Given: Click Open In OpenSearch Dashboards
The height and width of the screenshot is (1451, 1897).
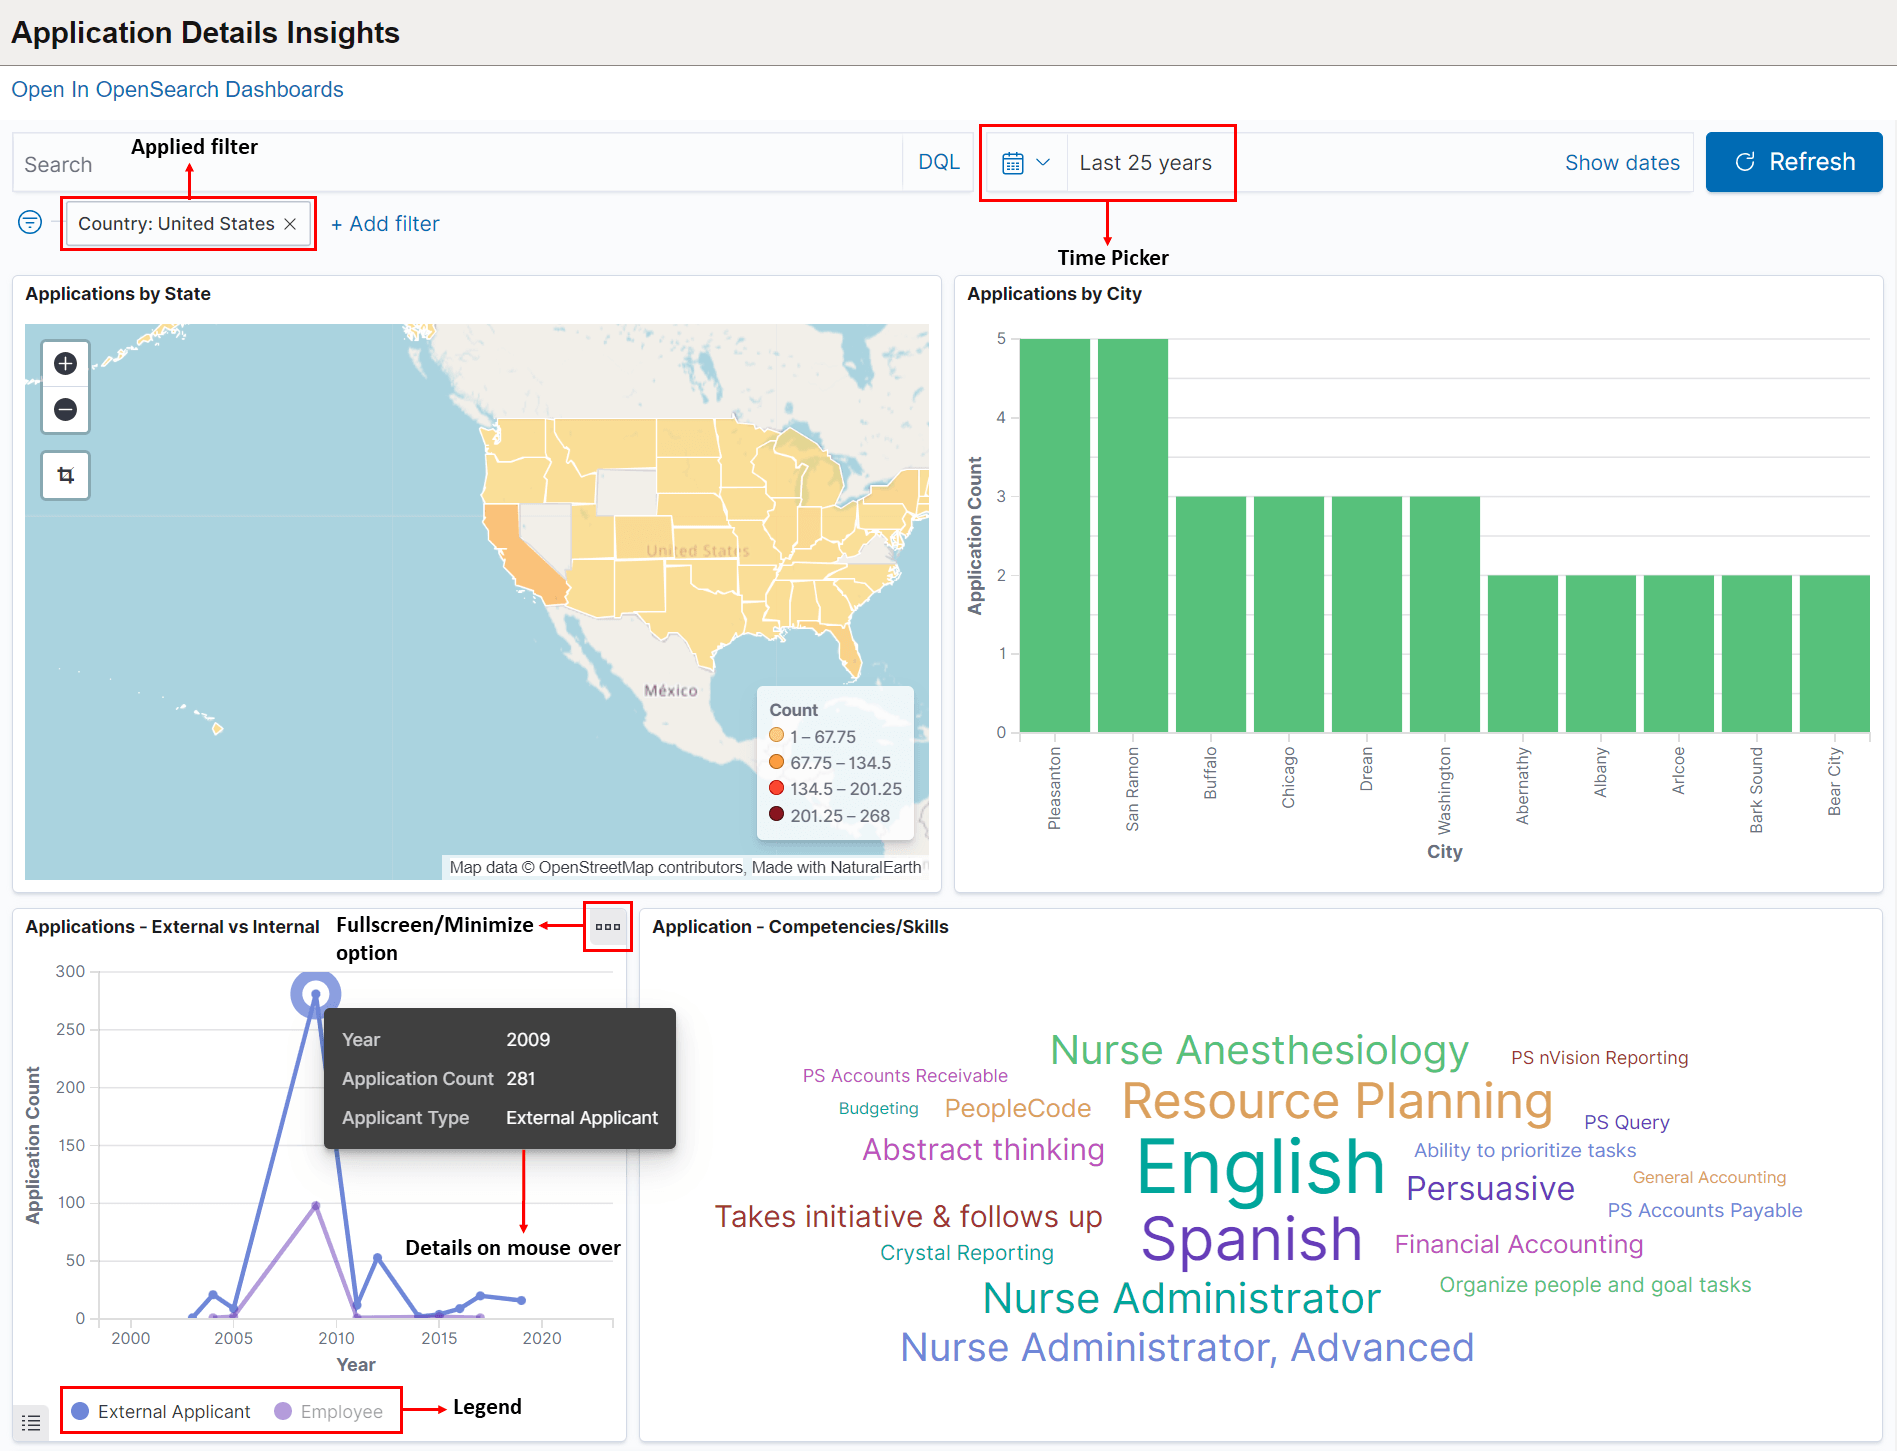Looking at the screenshot, I should tap(177, 89).
